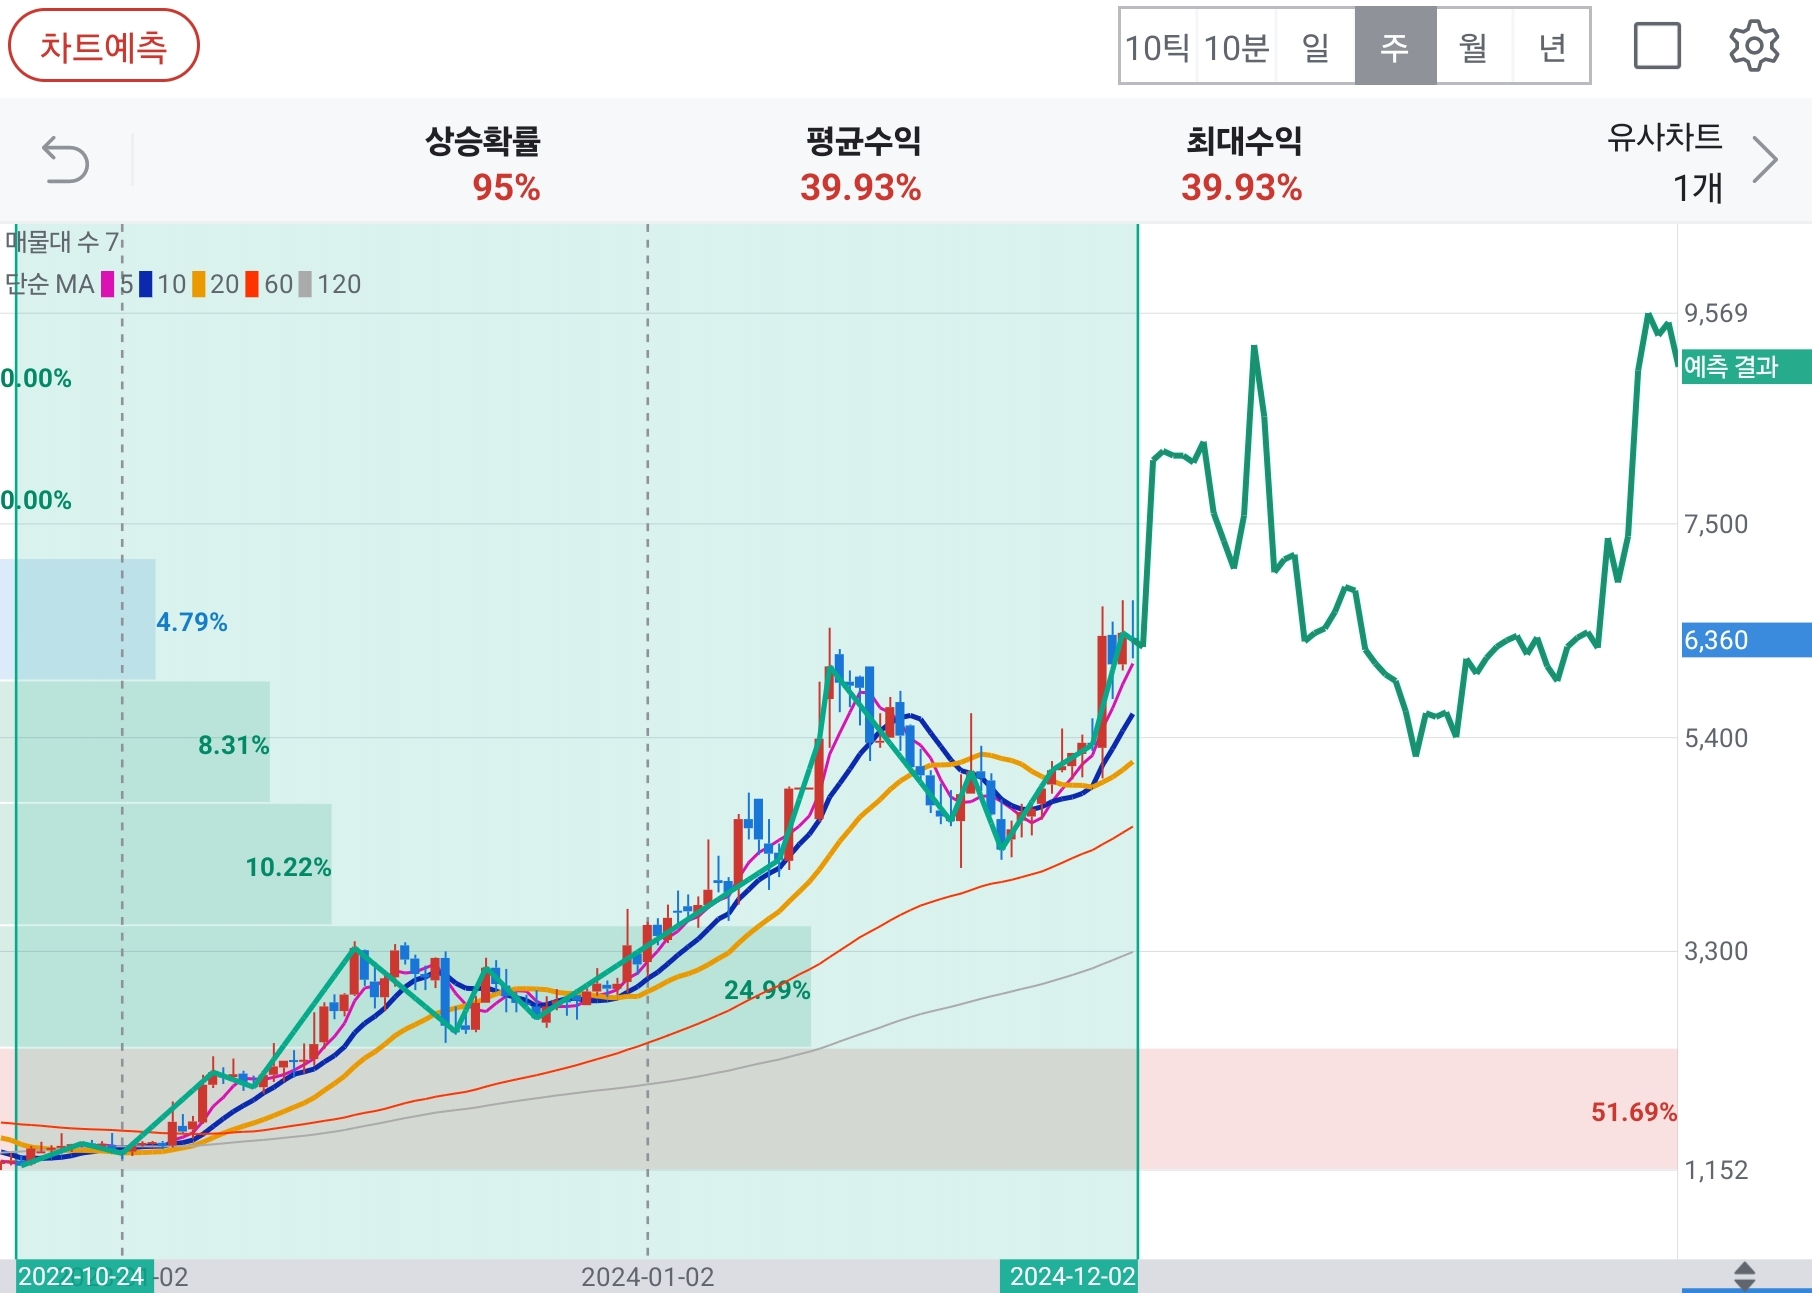The image size is (1812, 1293).
Task: Click the 24.99% volume profile bar
Action: point(405,987)
